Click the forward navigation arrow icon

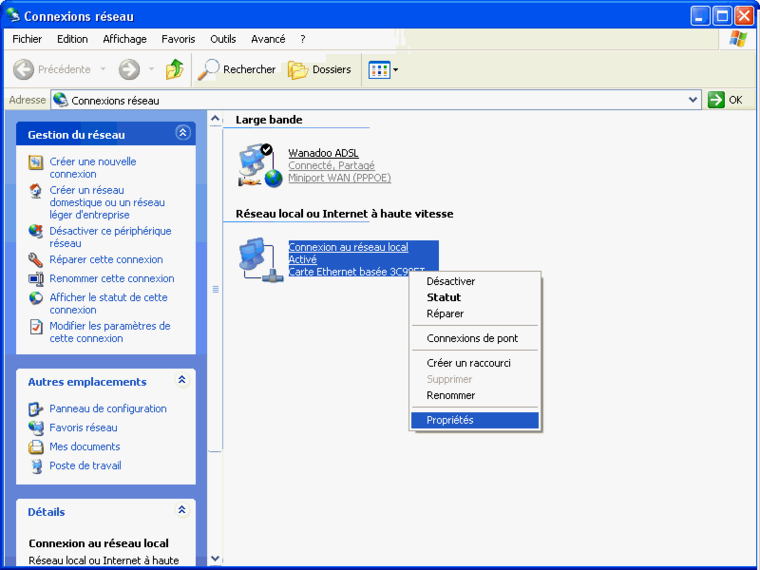[129, 69]
